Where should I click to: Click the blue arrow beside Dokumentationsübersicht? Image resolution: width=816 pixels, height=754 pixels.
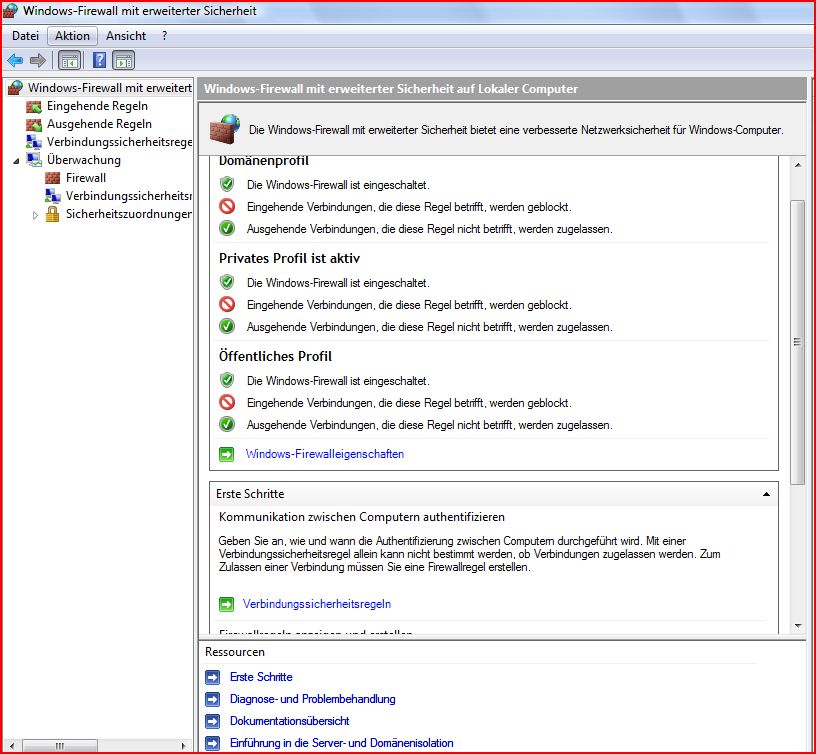pyautogui.click(x=212, y=721)
